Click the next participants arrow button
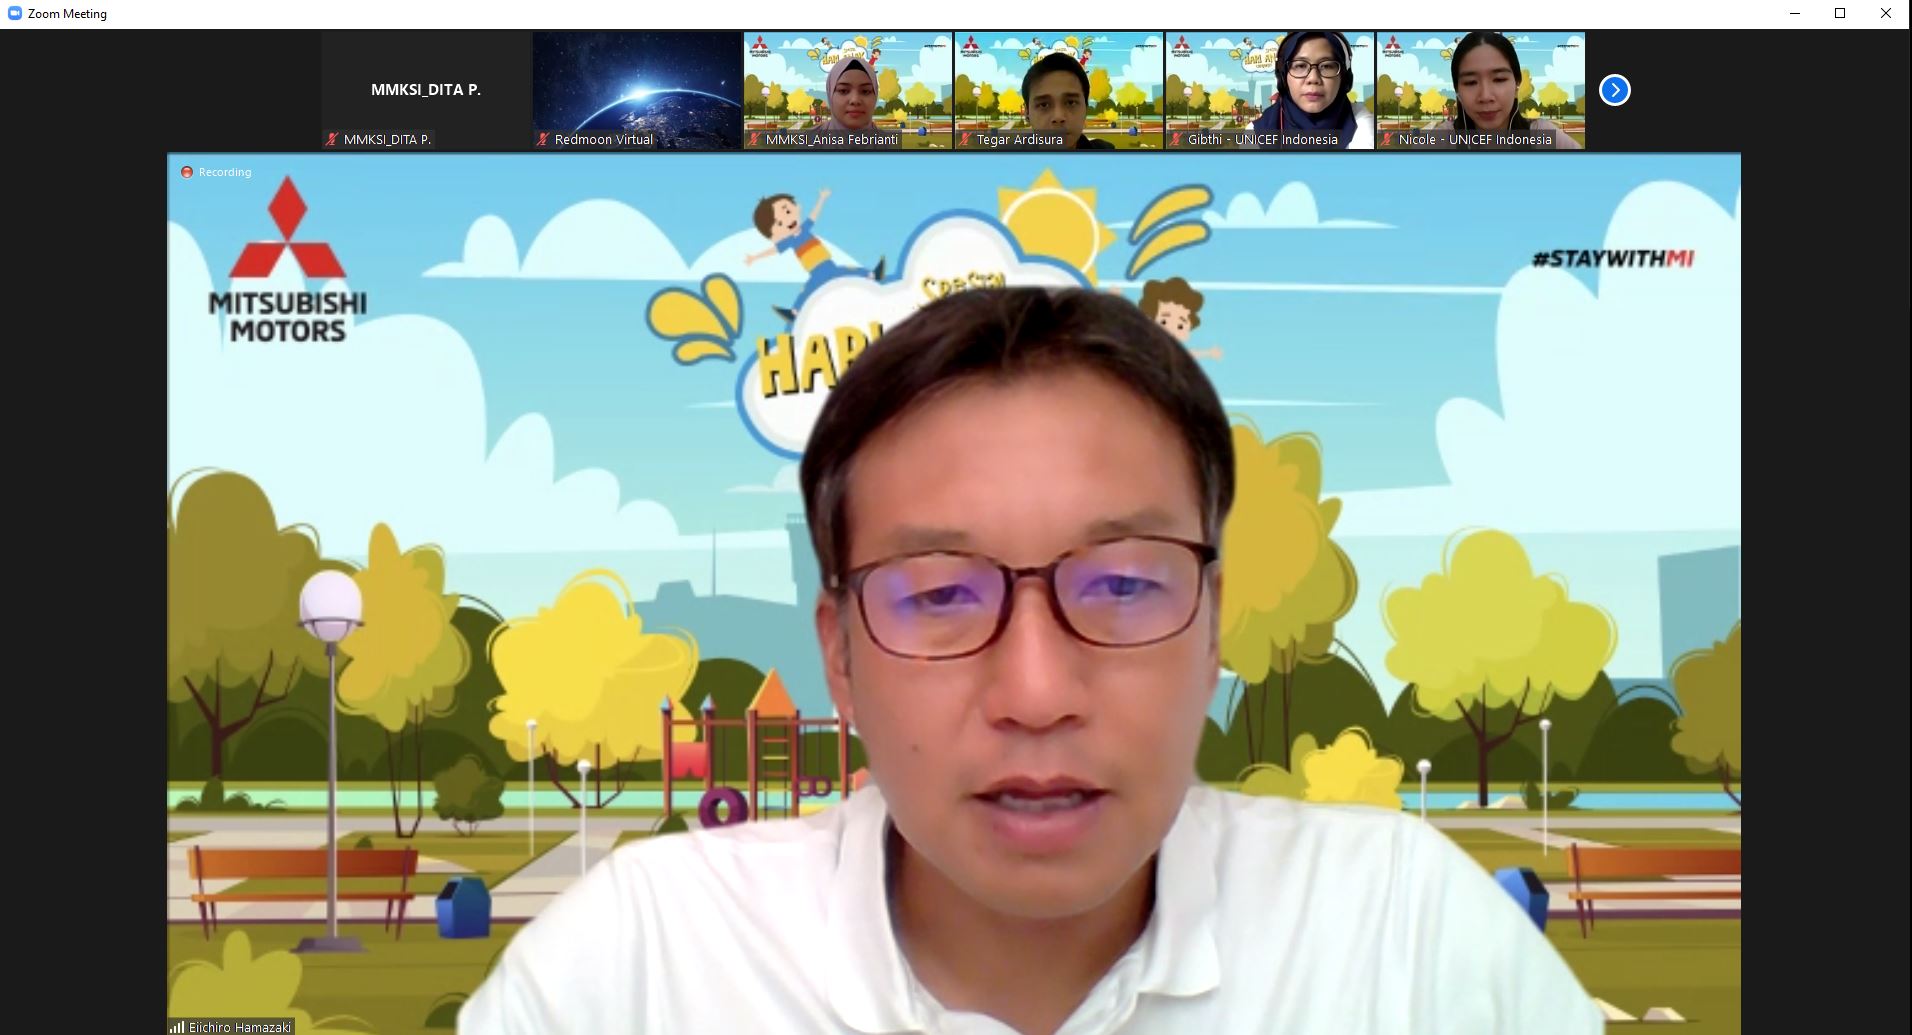 pos(1614,90)
